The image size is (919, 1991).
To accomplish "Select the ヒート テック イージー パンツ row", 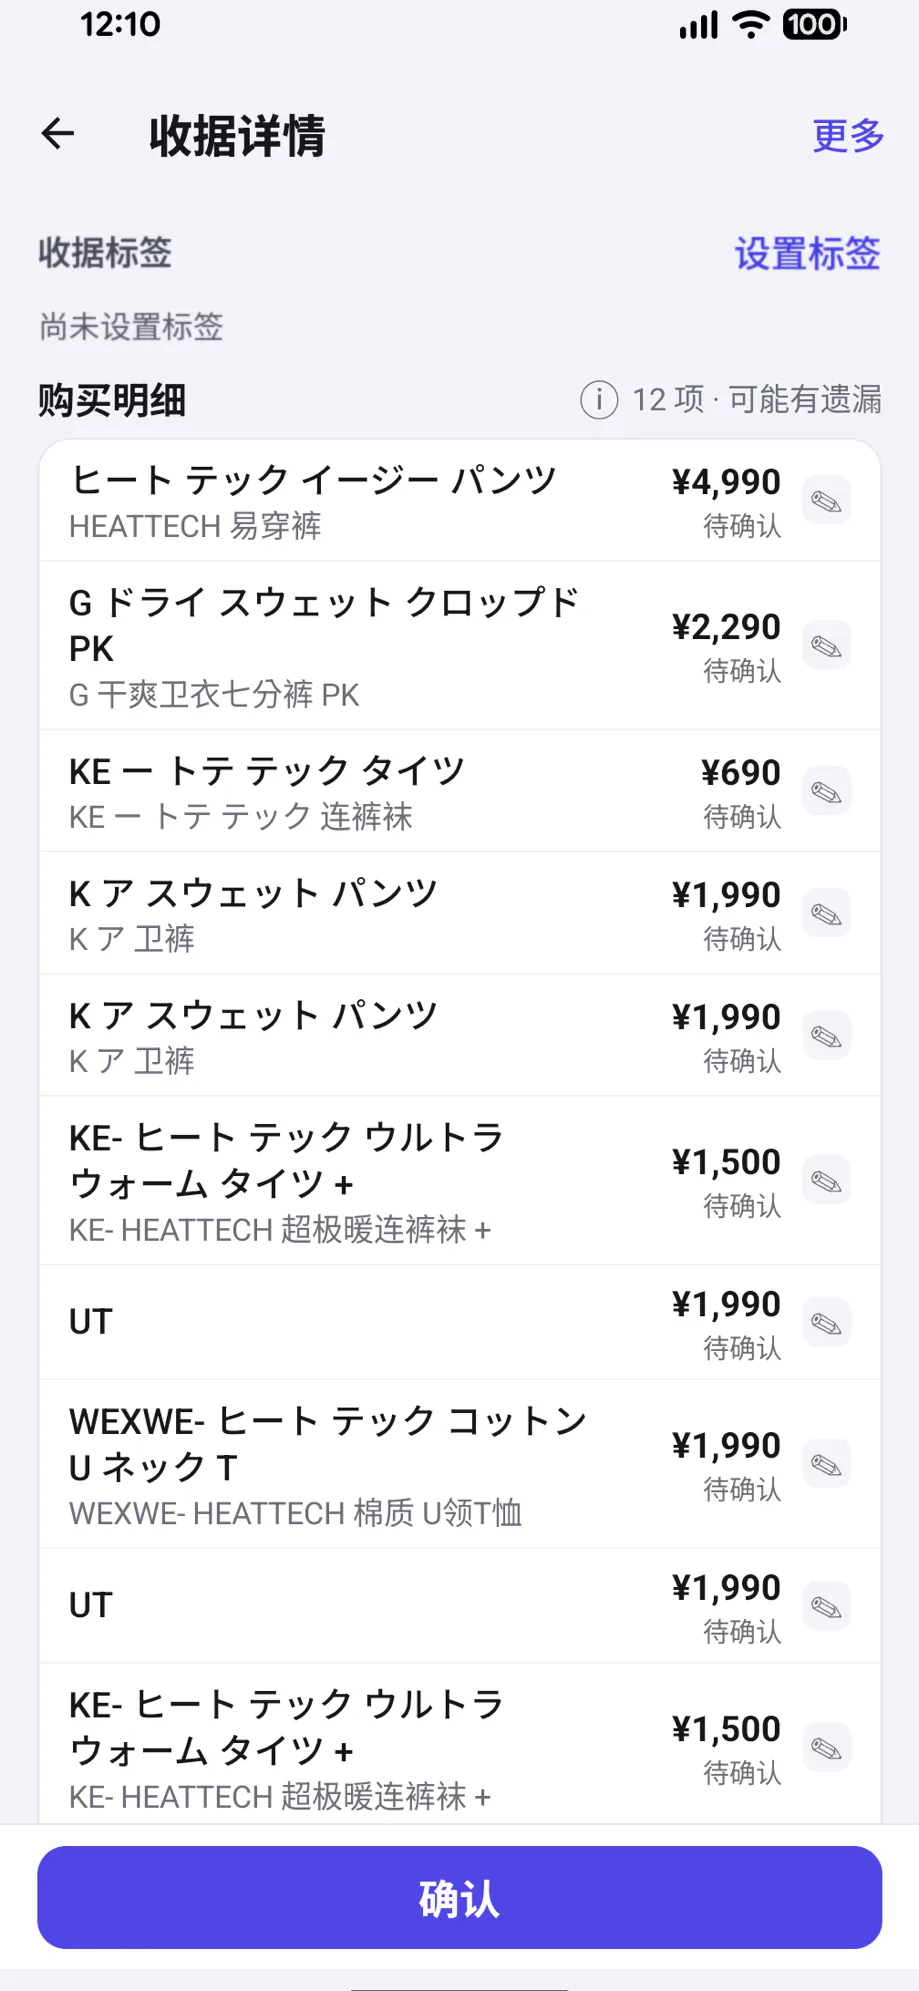I will click(x=460, y=501).
